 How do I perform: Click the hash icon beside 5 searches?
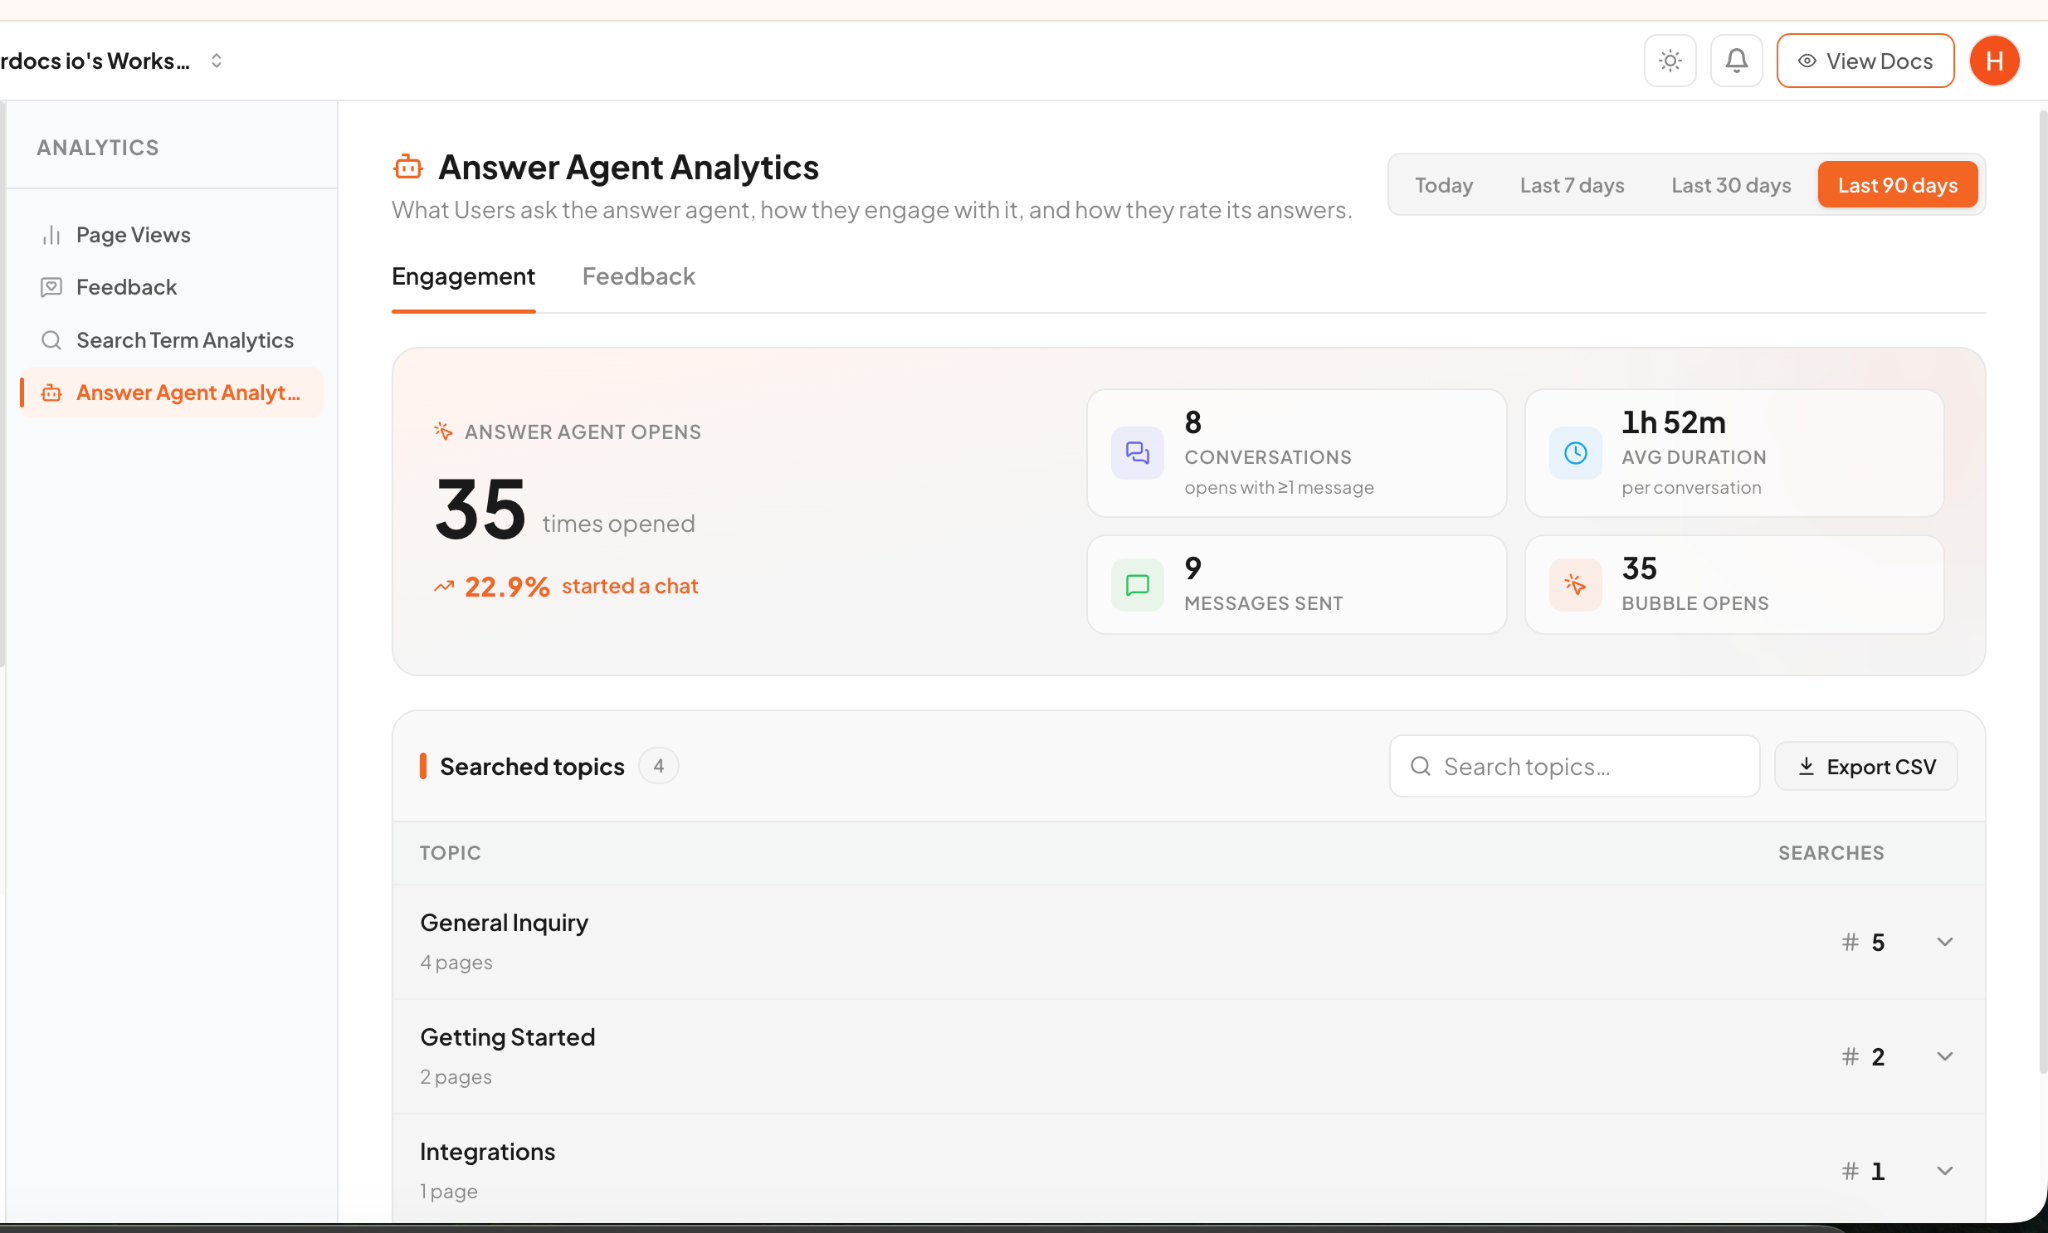click(1850, 942)
